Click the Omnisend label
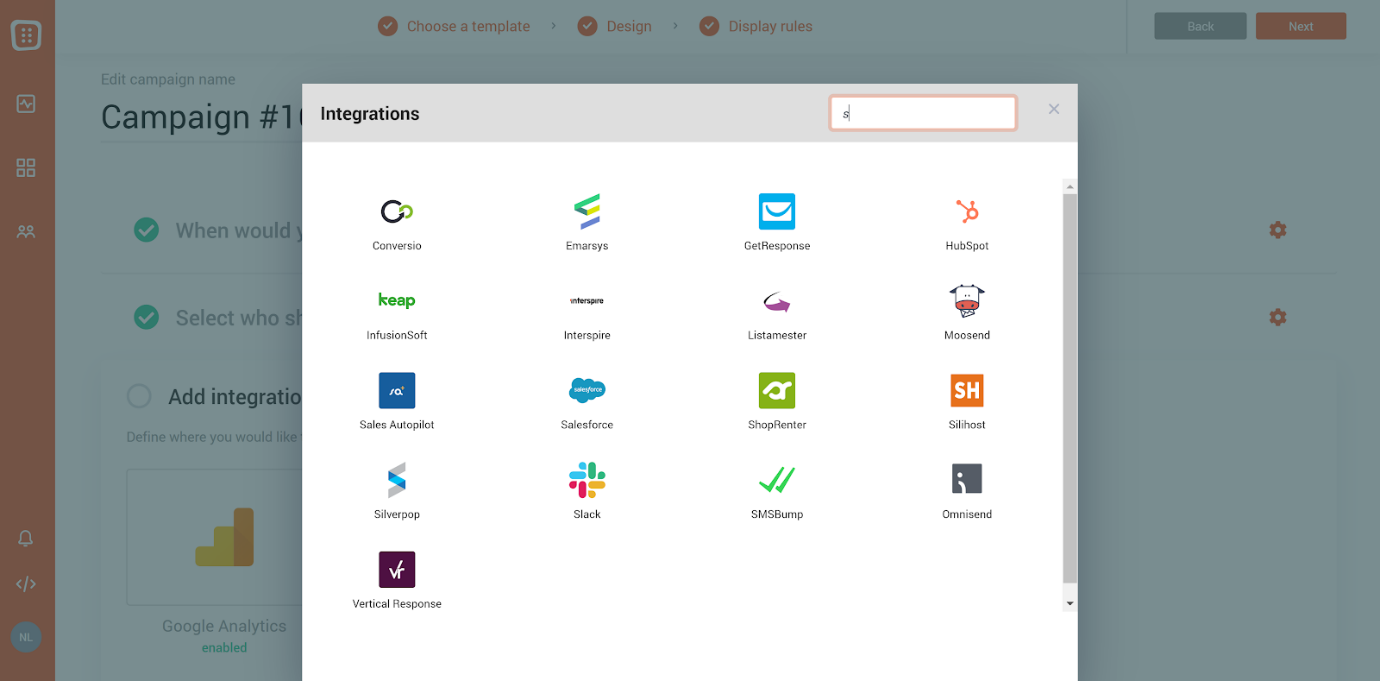 click(967, 514)
